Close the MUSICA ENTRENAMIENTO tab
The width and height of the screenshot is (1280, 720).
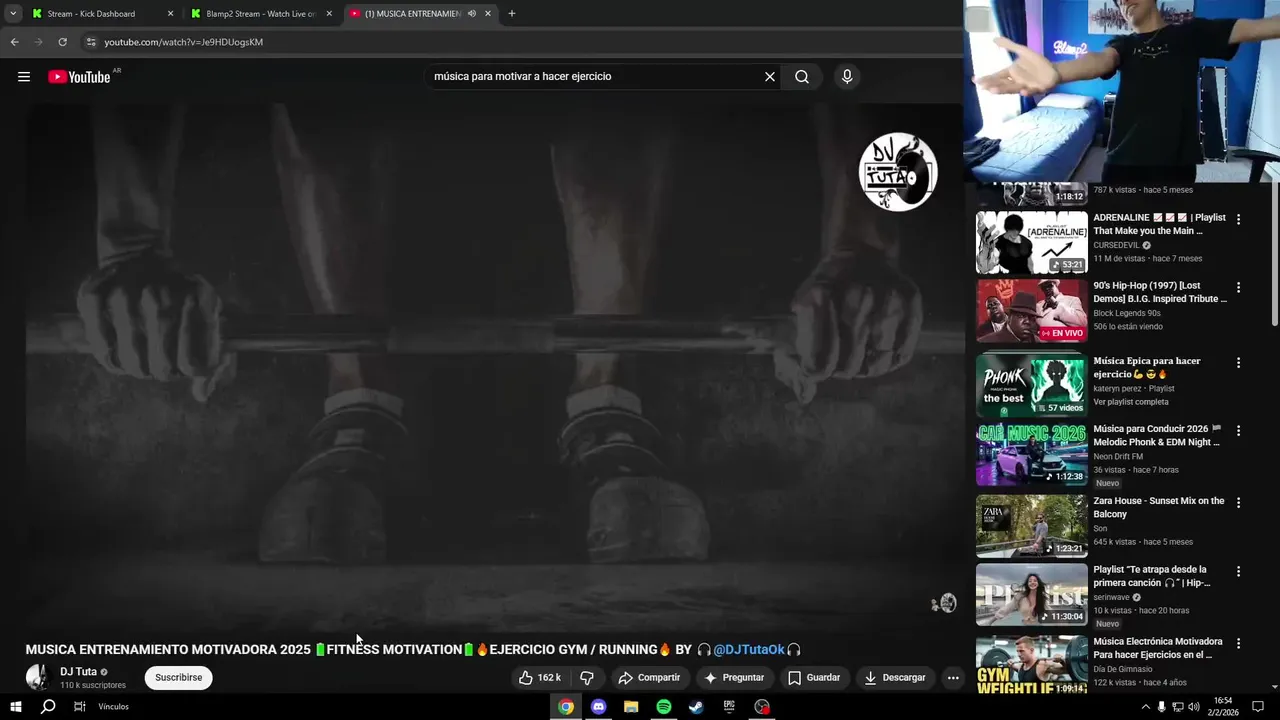point(488,14)
